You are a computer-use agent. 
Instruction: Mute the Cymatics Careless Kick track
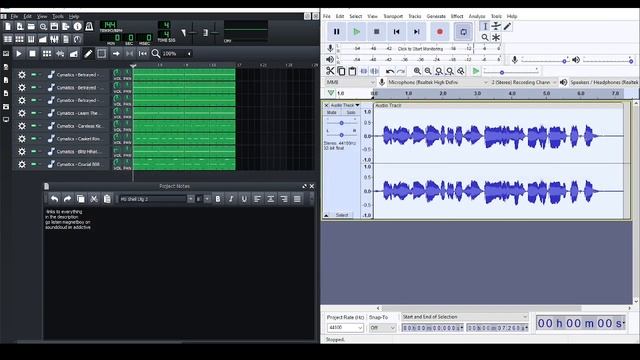pyautogui.click(x=34, y=126)
